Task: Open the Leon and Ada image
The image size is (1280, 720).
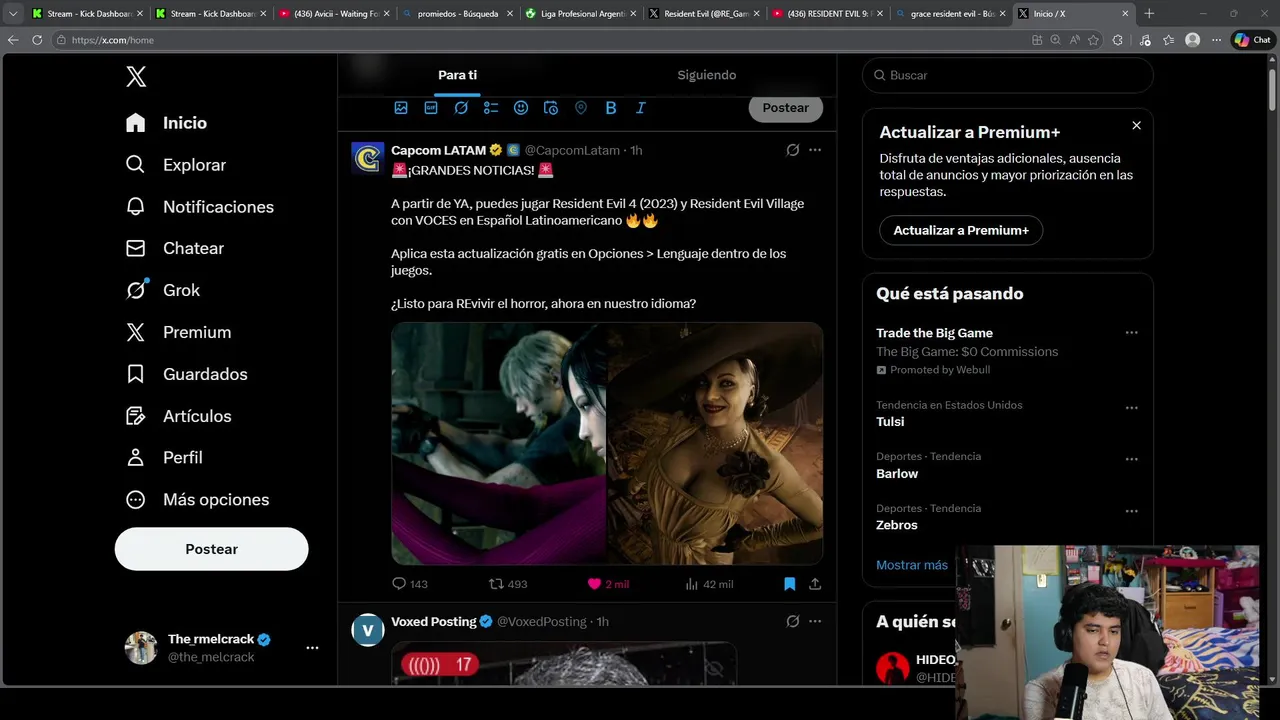Action: [499, 443]
